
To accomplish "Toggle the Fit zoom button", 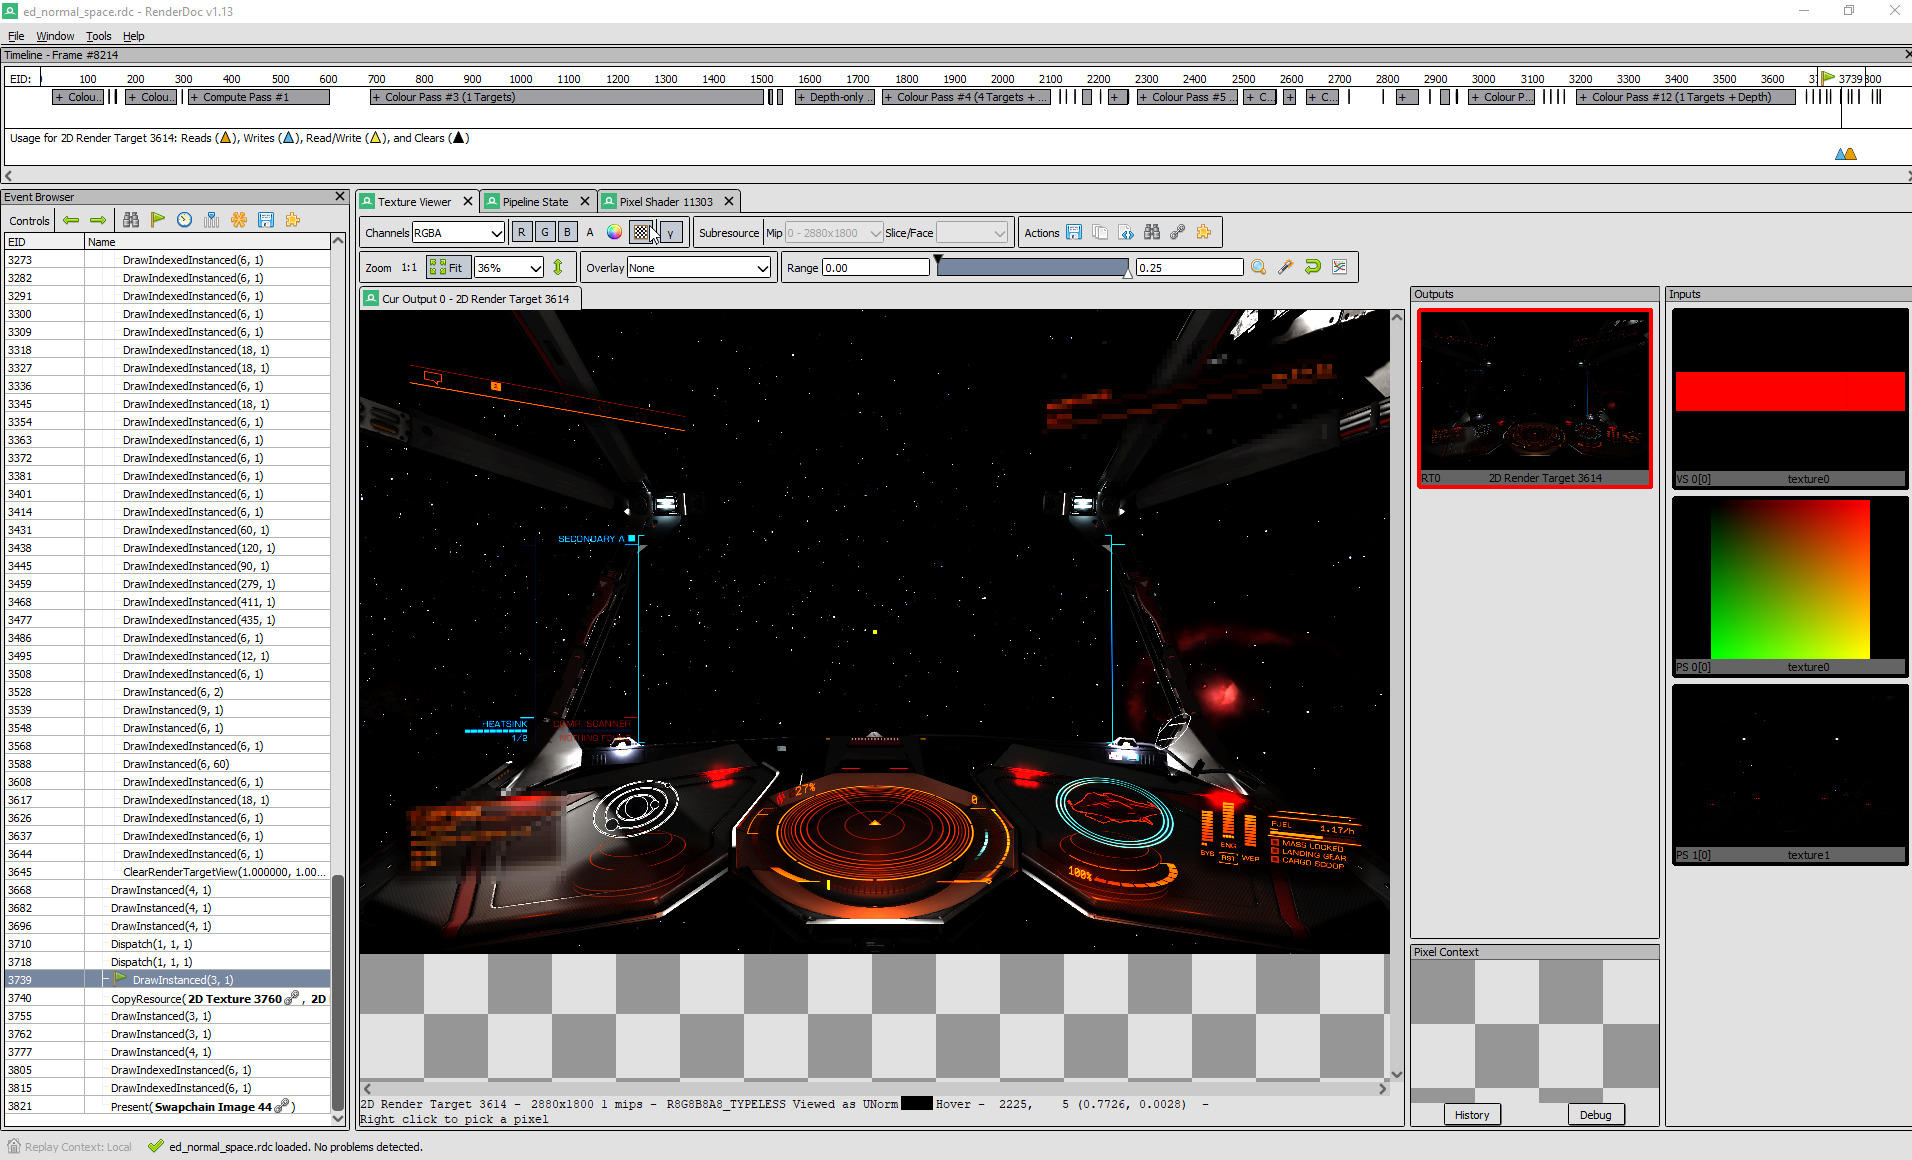I will [x=448, y=267].
